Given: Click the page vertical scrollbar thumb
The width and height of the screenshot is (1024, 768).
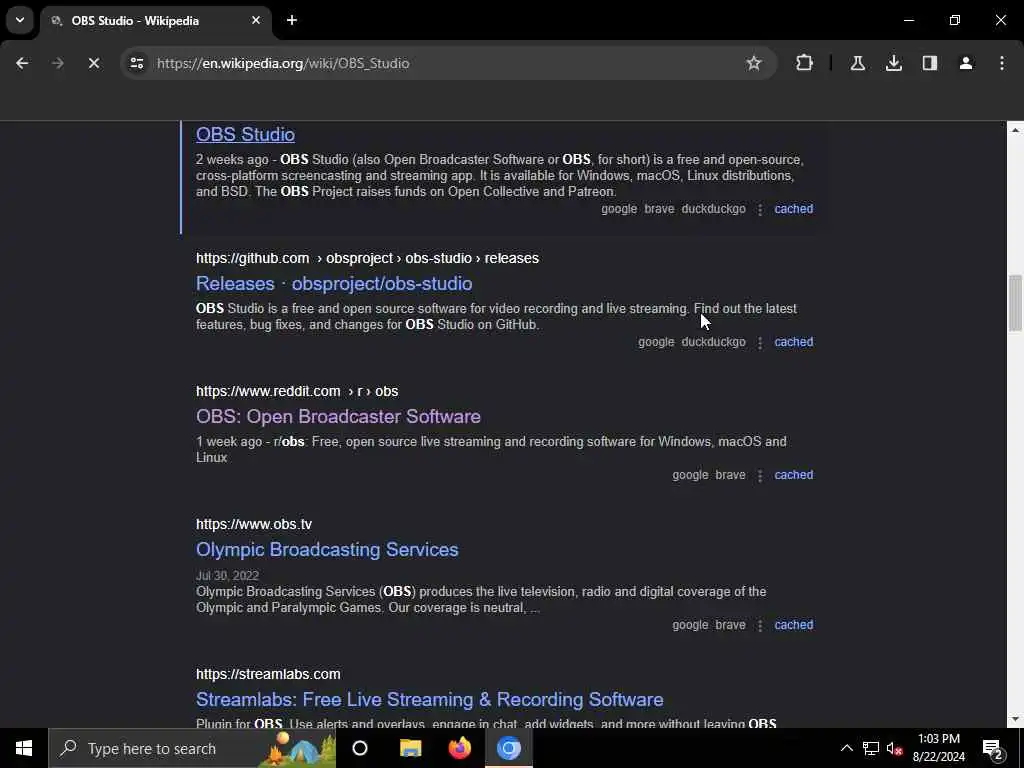Looking at the screenshot, I should (x=1015, y=303).
